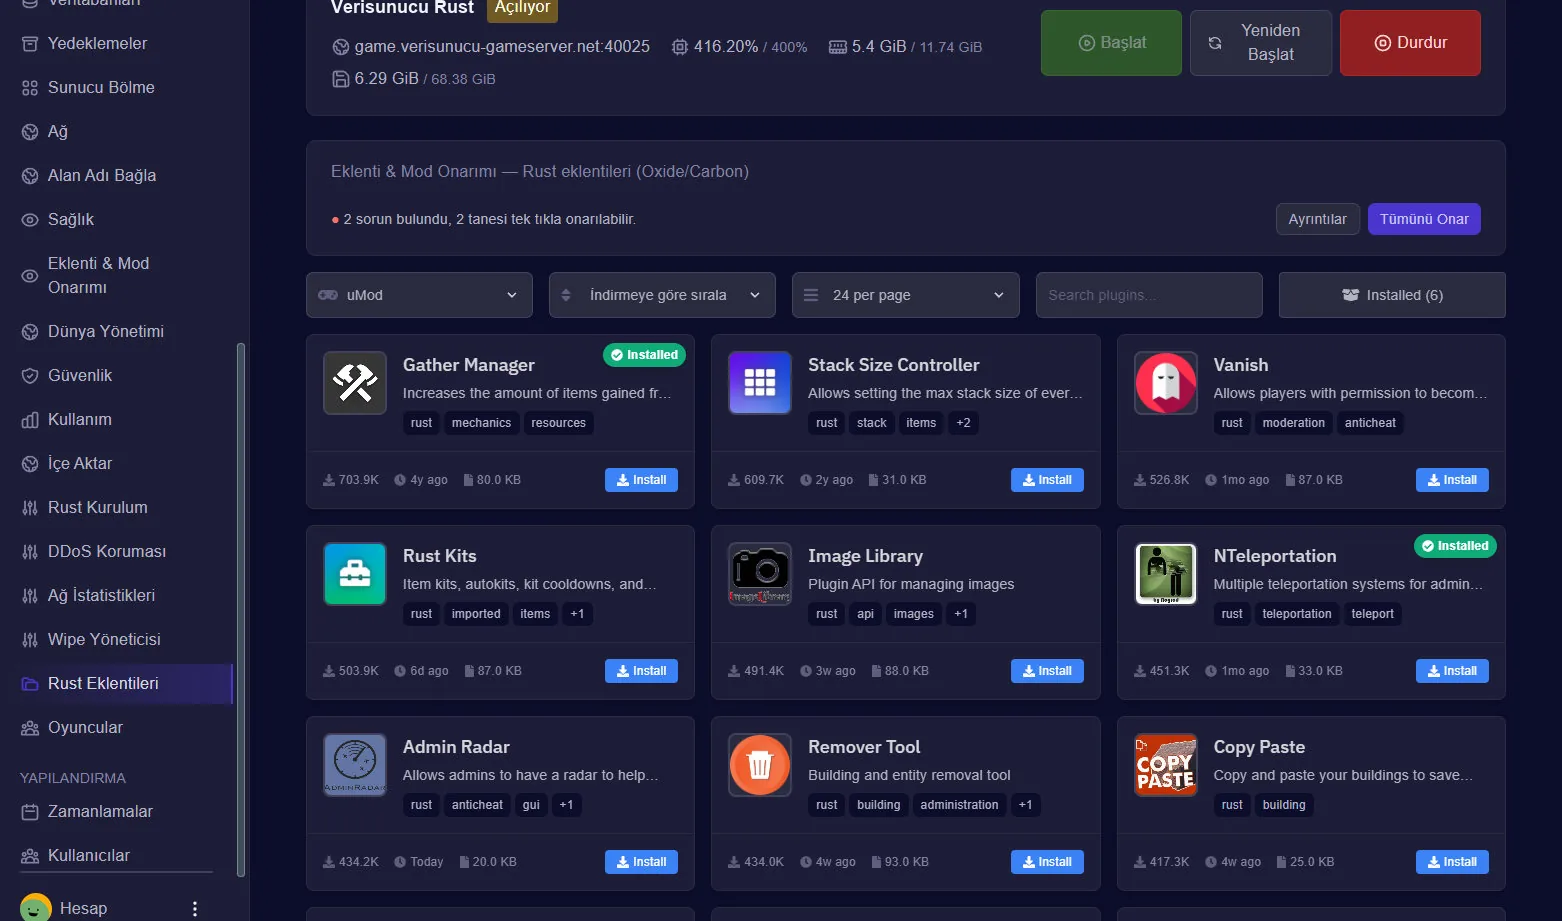Toggle the Installed (6) filter
Viewport: 1562px width, 921px height.
tap(1392, 295)
